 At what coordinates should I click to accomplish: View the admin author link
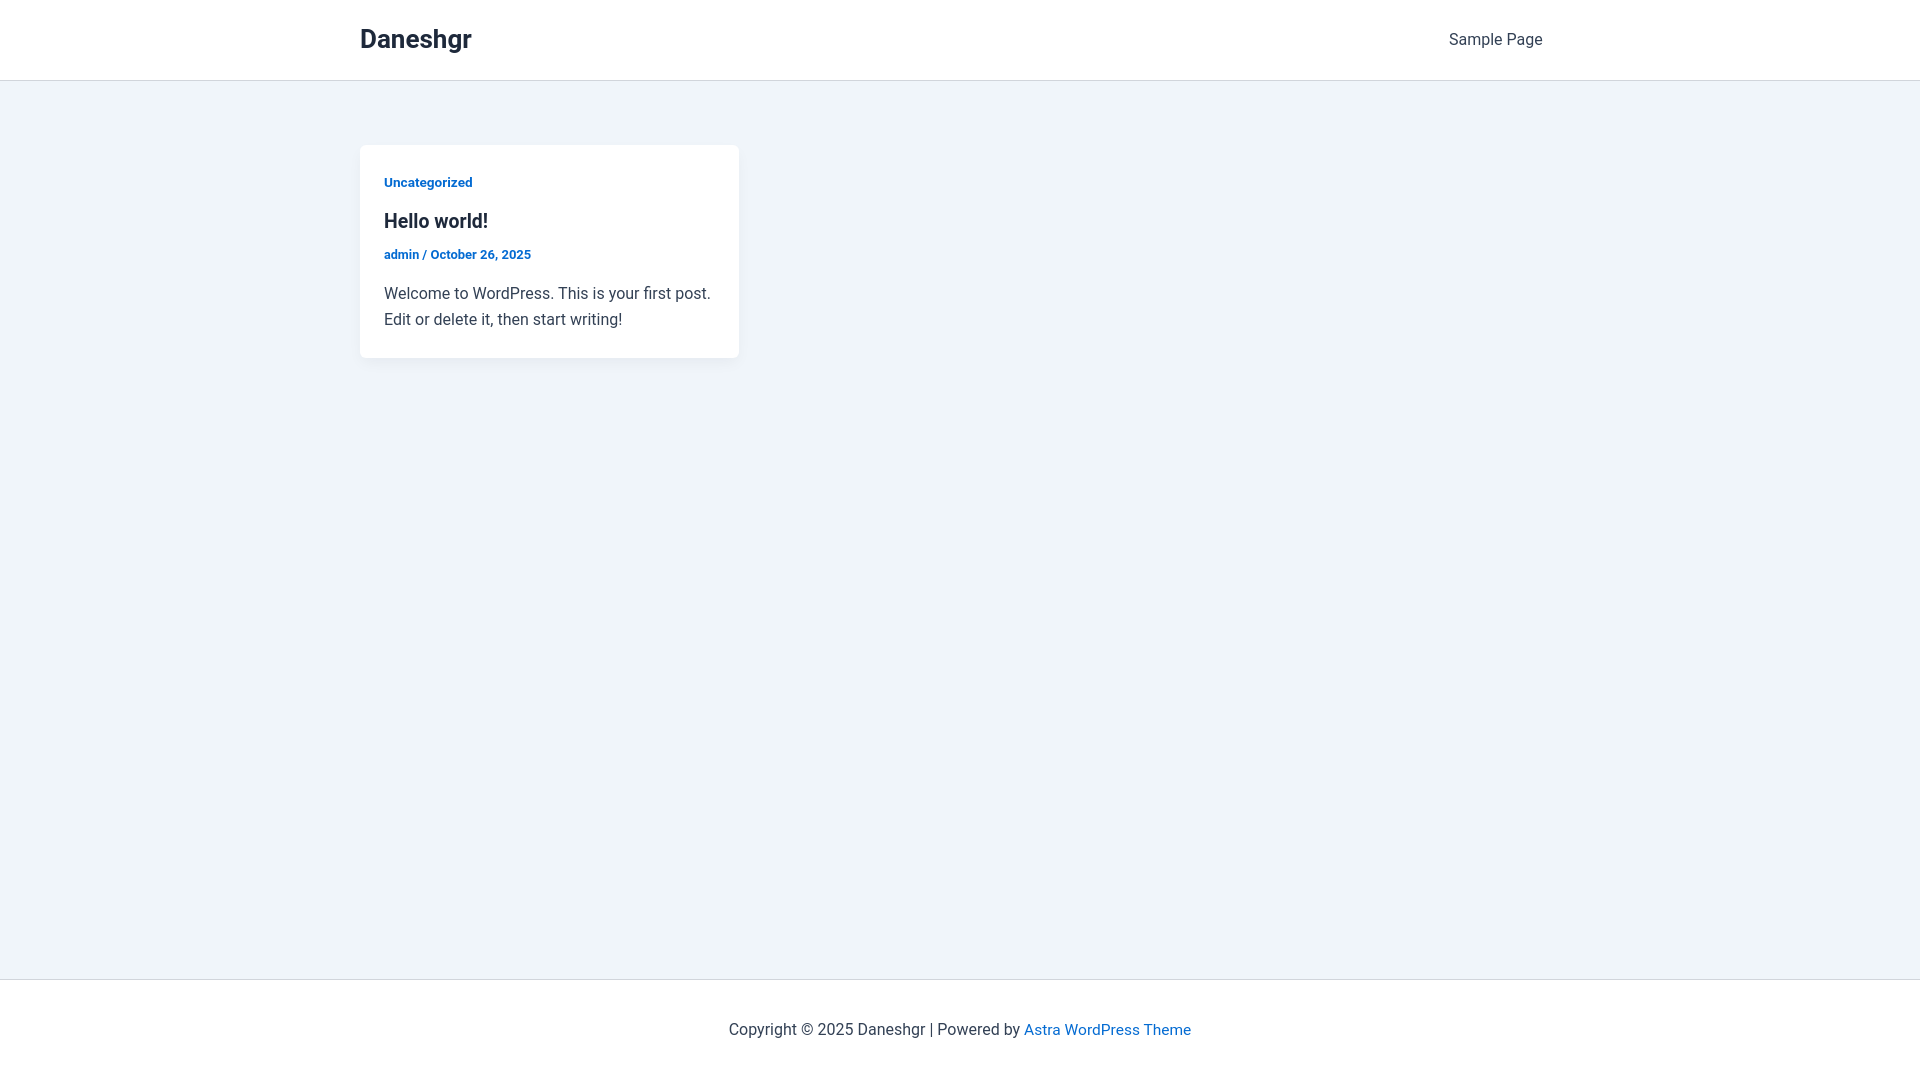401,255
